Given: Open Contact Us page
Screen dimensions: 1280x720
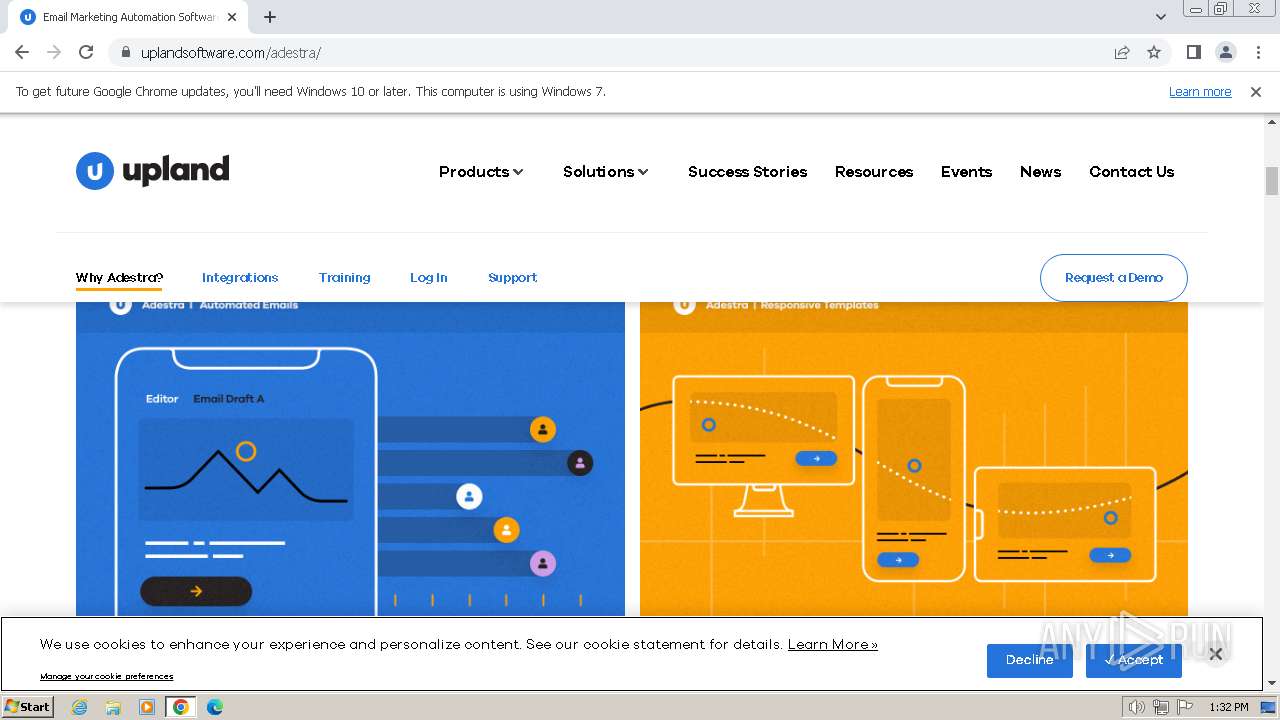Looking at the screenshot, I should pos(1131,172).
